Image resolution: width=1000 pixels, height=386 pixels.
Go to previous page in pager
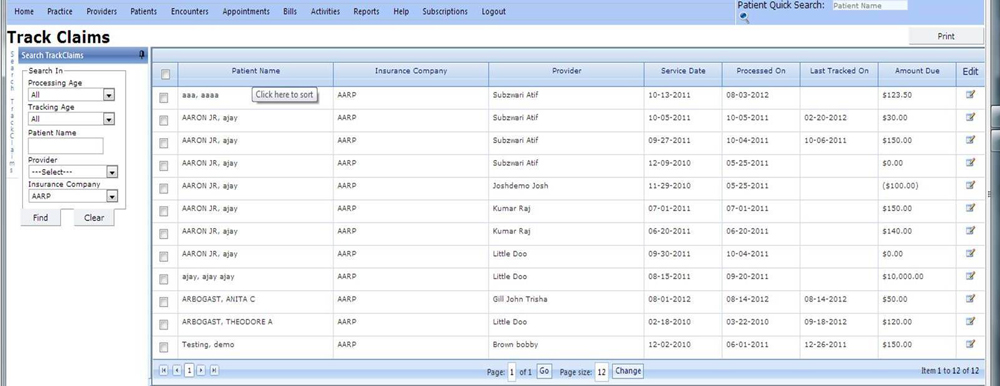click(177, 370)
